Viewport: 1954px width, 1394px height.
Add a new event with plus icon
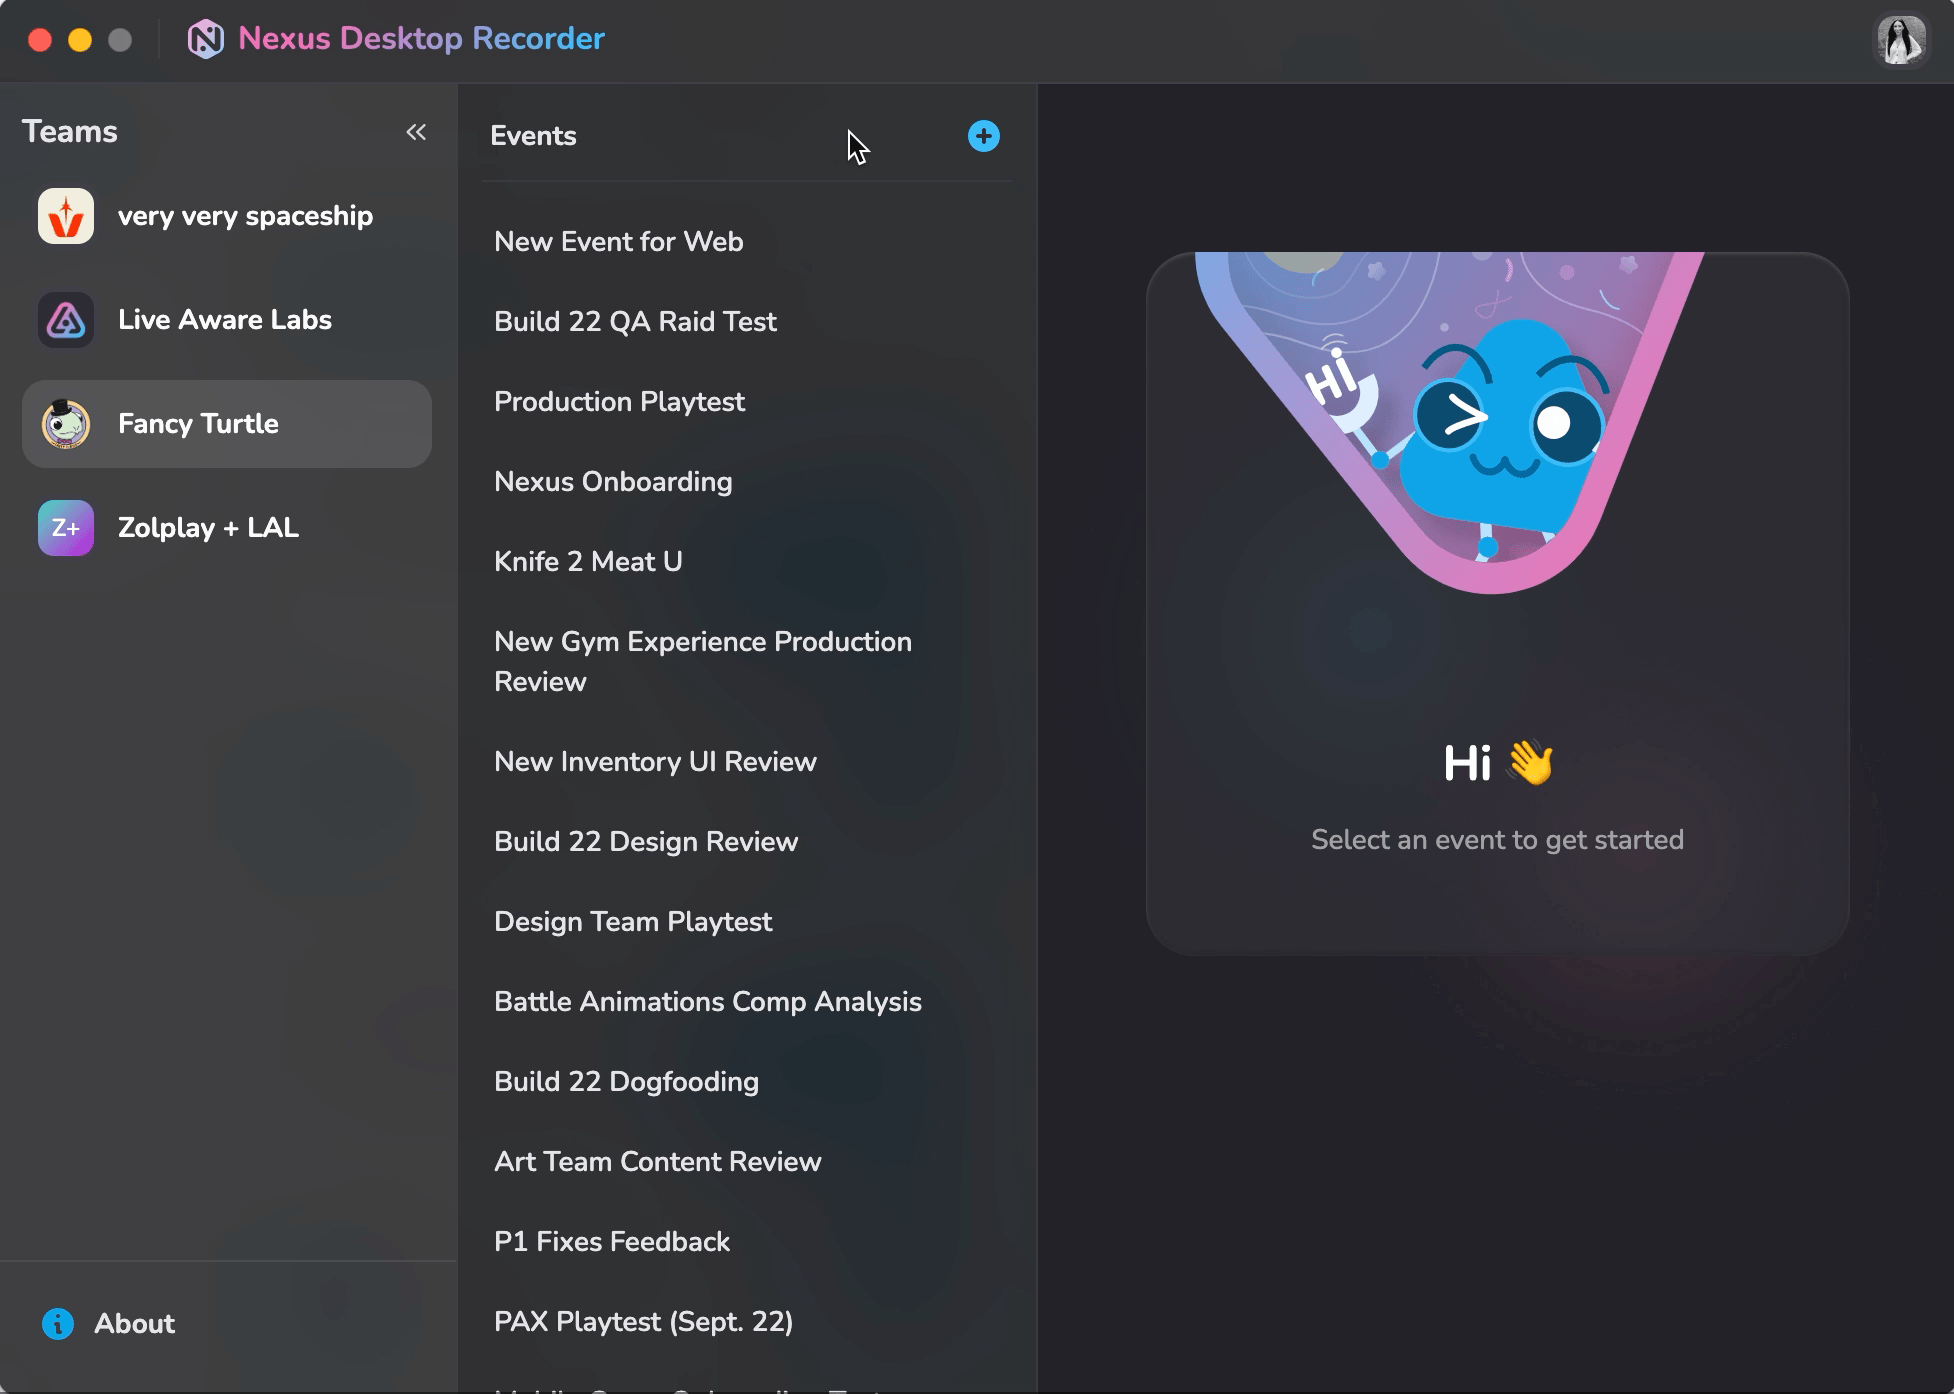[x=983, y=136]
